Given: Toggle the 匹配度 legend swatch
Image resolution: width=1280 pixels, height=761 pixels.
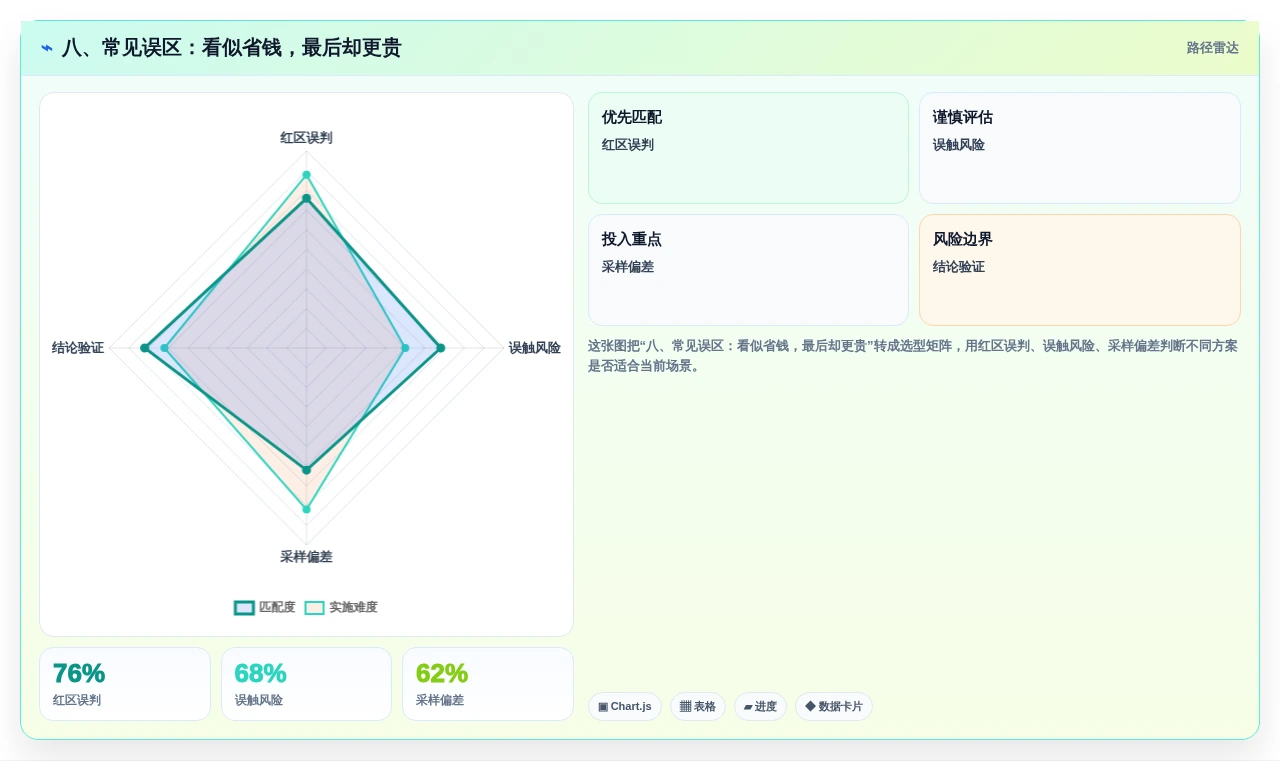Looking at the screenshot, I should [245, 607].
